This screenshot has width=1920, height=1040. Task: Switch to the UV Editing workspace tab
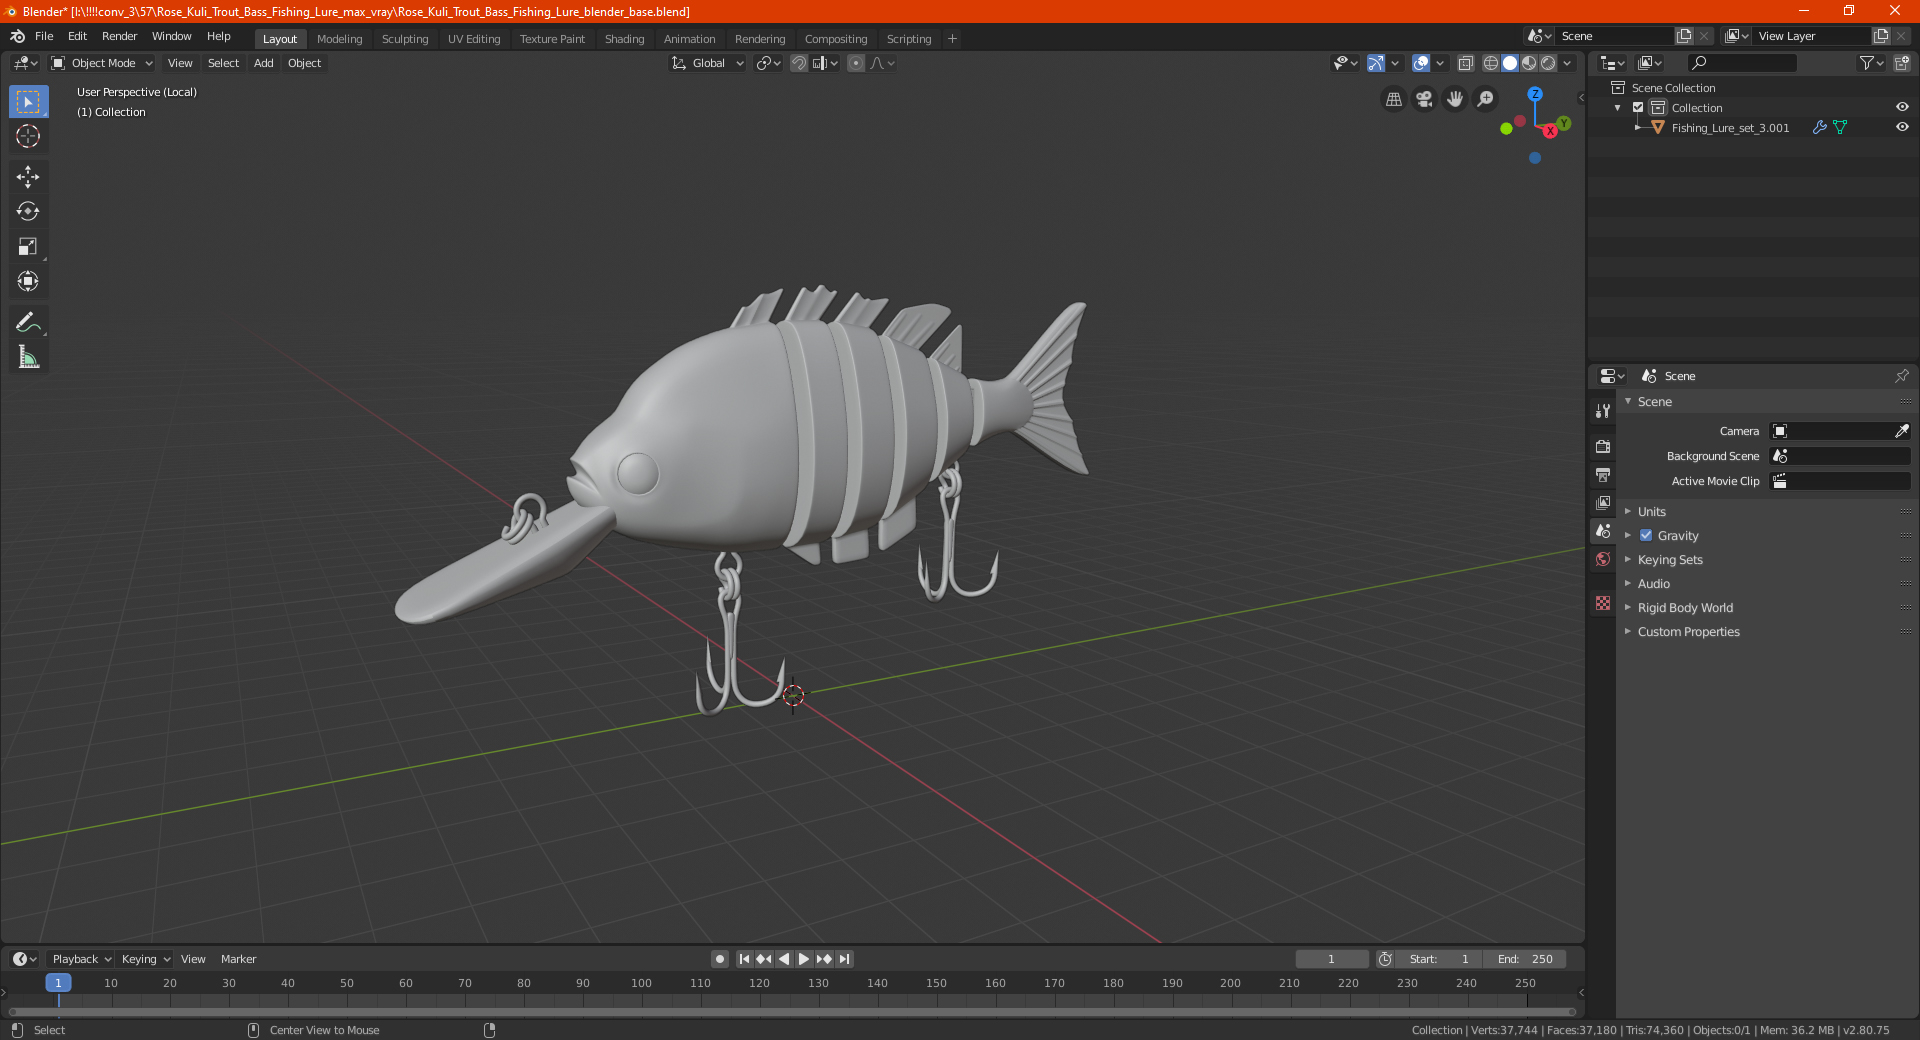(474, 39)
